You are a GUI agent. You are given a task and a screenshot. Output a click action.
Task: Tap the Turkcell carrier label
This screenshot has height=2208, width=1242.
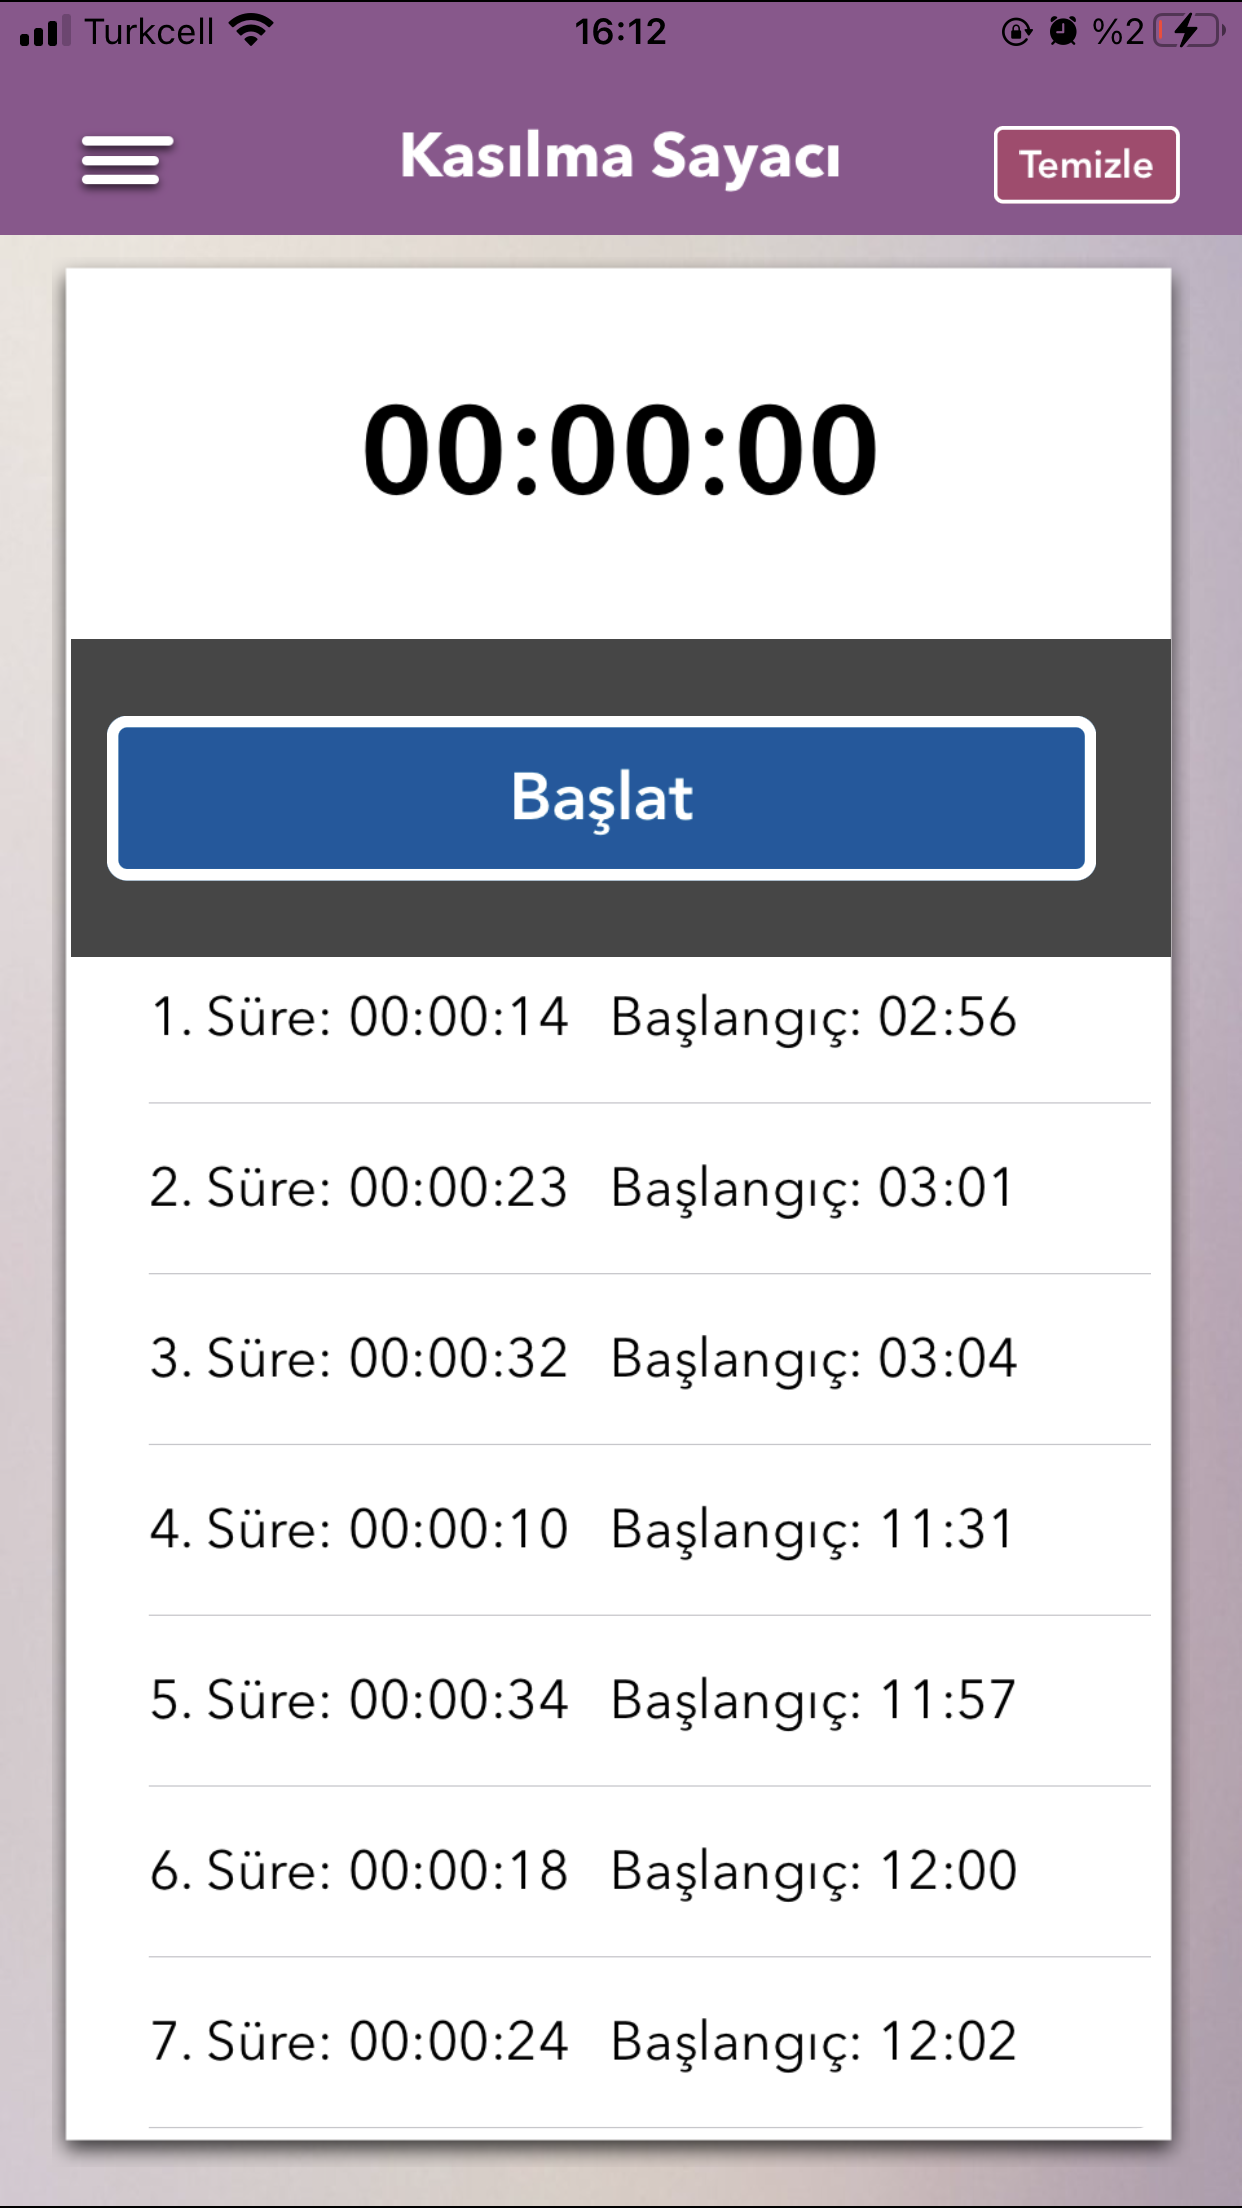[x=149, y=32]
